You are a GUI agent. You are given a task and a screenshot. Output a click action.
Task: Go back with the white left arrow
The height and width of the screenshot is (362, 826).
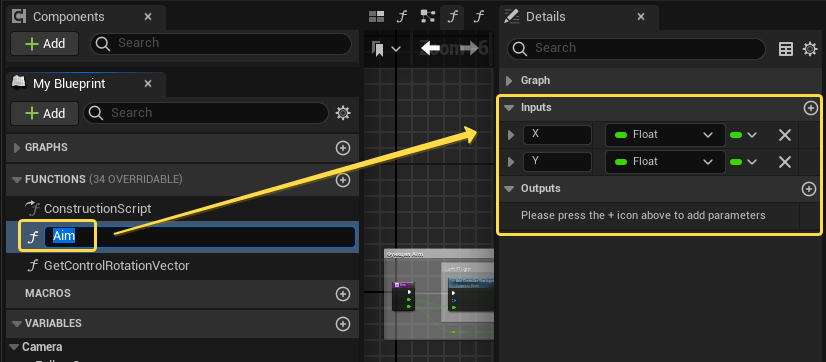tap(430, 48)
